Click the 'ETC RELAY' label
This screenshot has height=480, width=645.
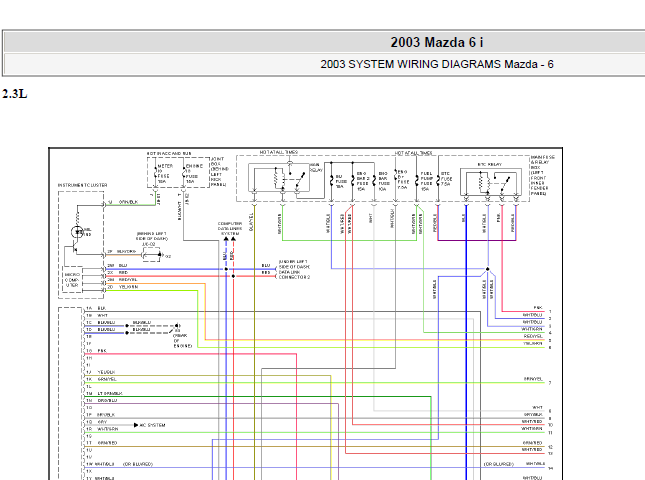click(489, 165)
